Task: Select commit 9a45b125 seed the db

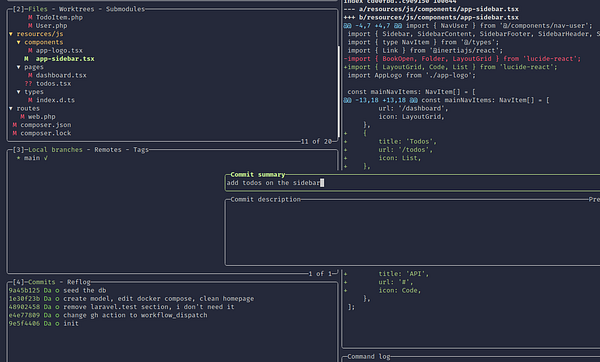Action: pos(57,290)
